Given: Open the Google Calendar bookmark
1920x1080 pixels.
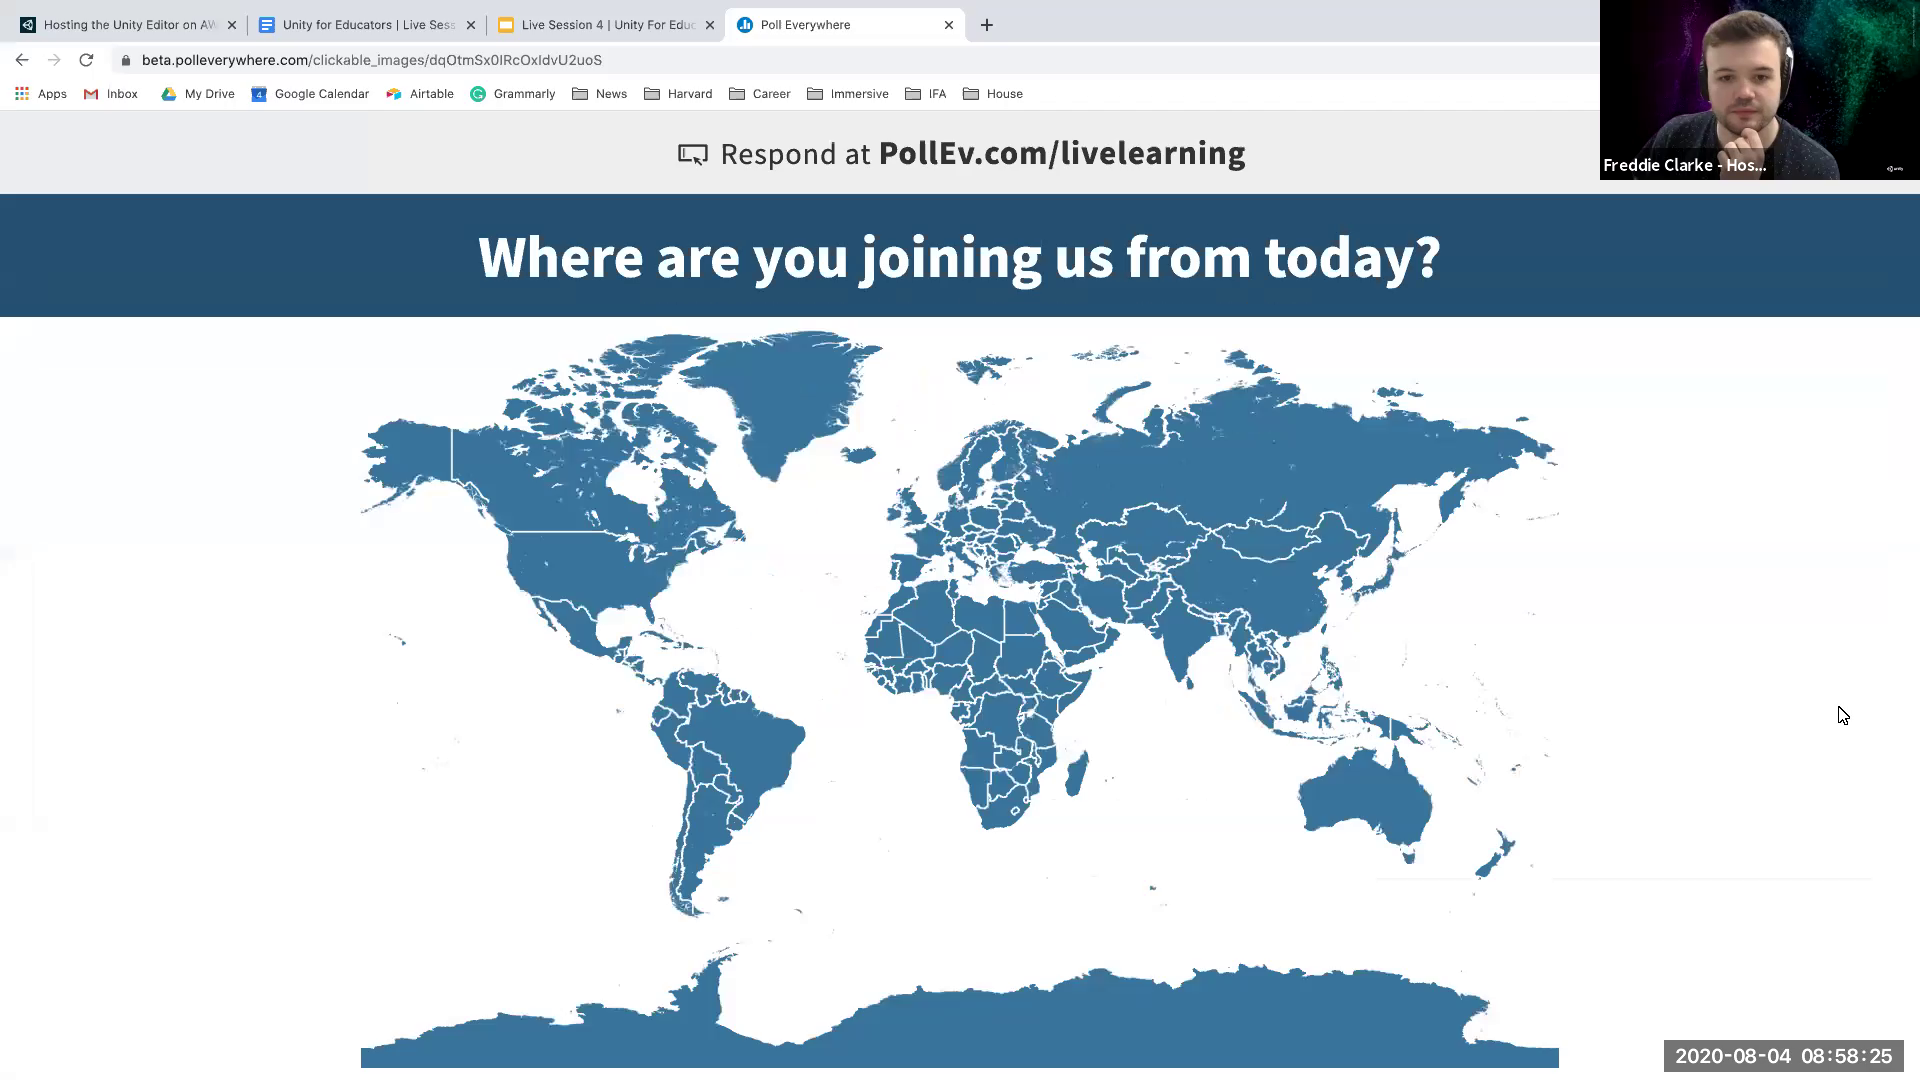Looking at the screenshot, I should pyautogui.click(x=310, y=93).
